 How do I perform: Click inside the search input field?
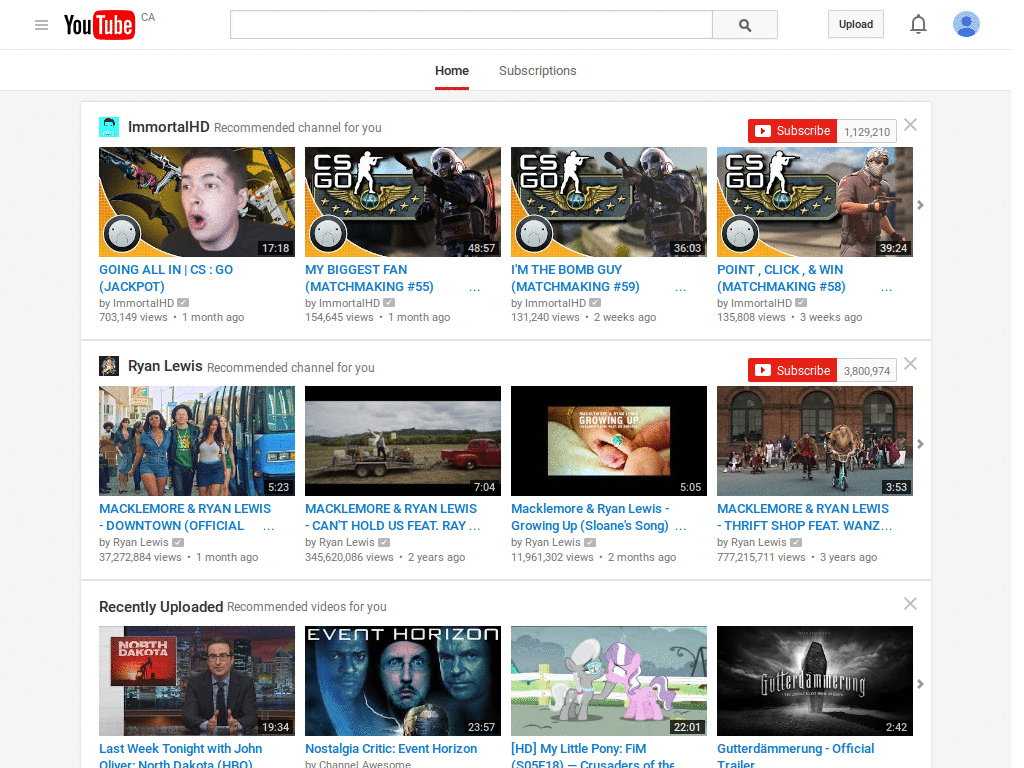(x=471, y=25)
